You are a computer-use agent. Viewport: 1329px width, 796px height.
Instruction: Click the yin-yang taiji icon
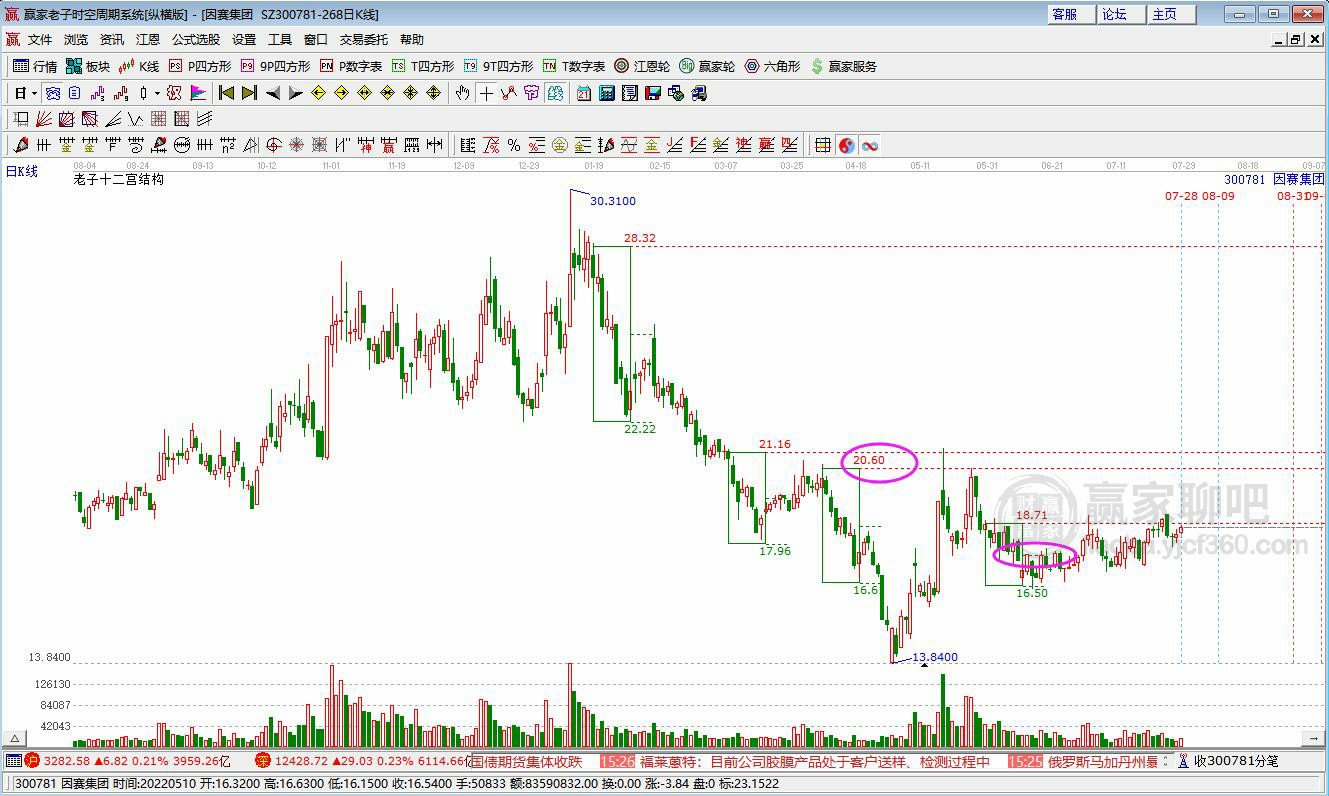[x=847, y=145]
